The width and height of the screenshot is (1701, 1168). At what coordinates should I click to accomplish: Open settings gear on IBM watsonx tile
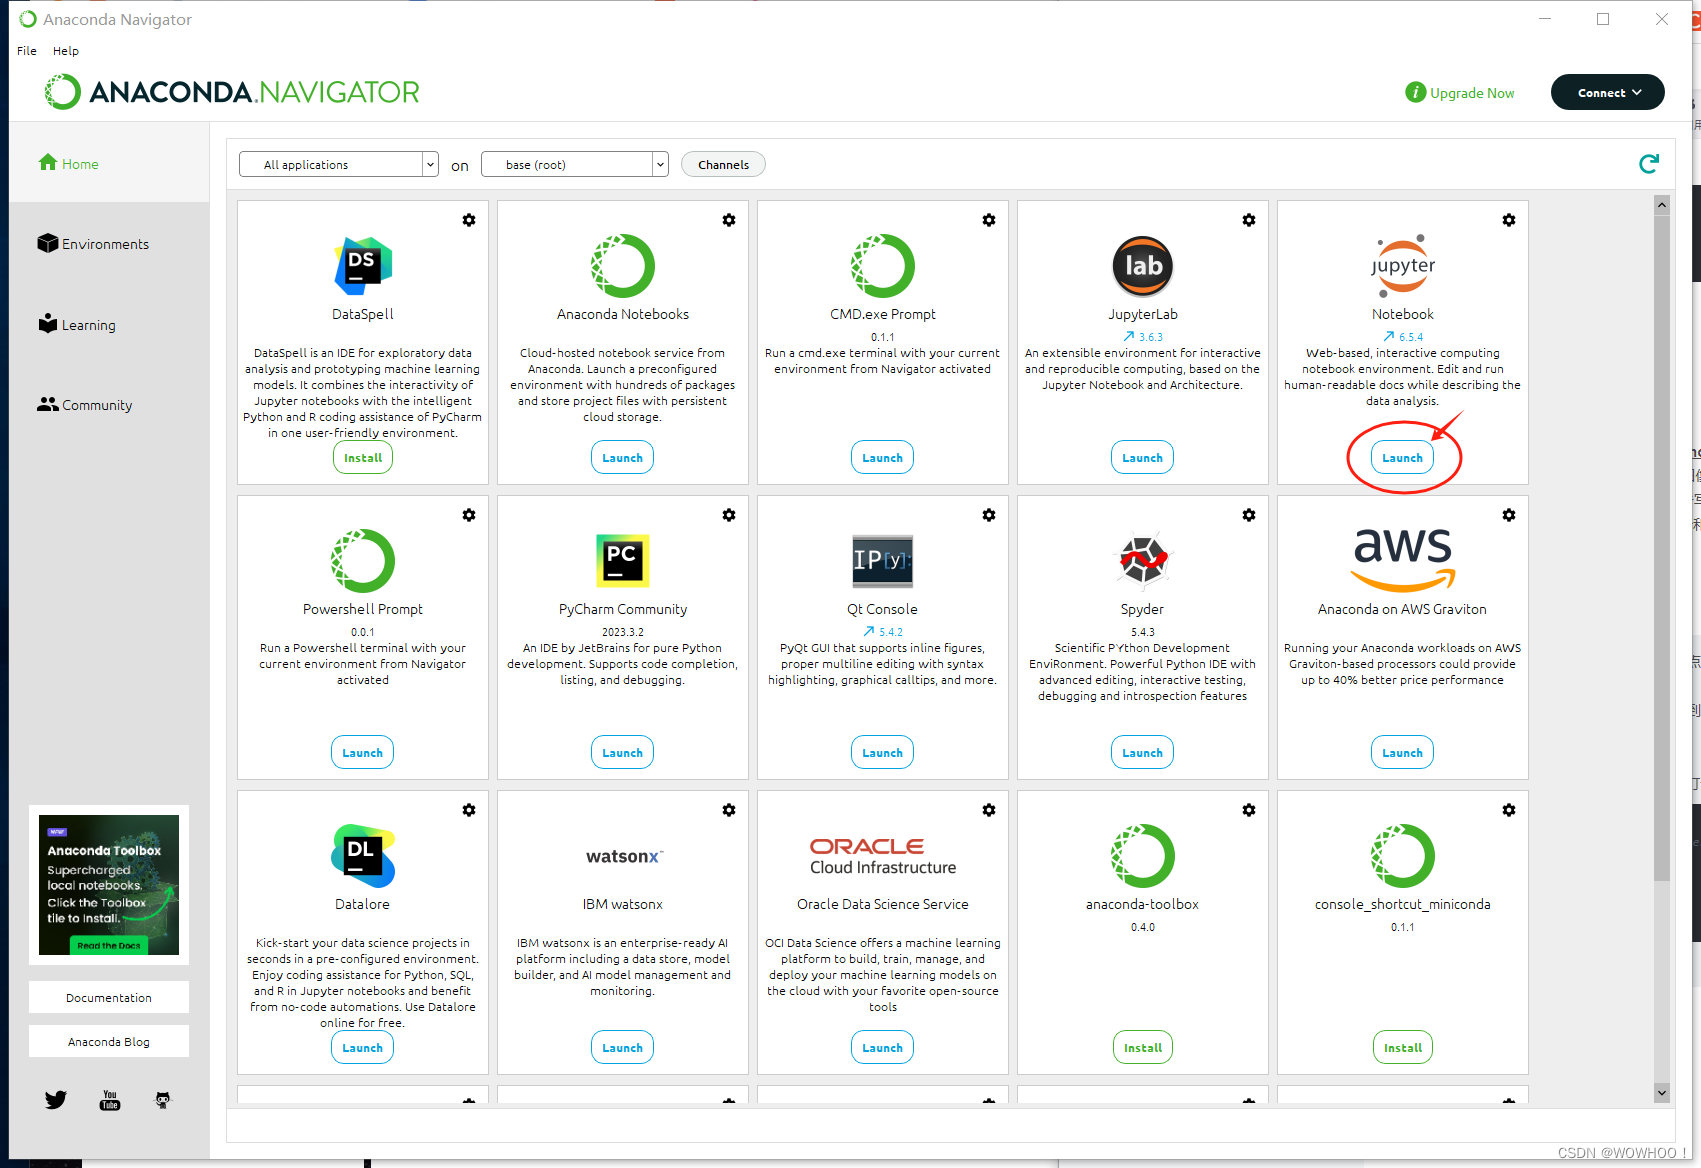point(729,810)
